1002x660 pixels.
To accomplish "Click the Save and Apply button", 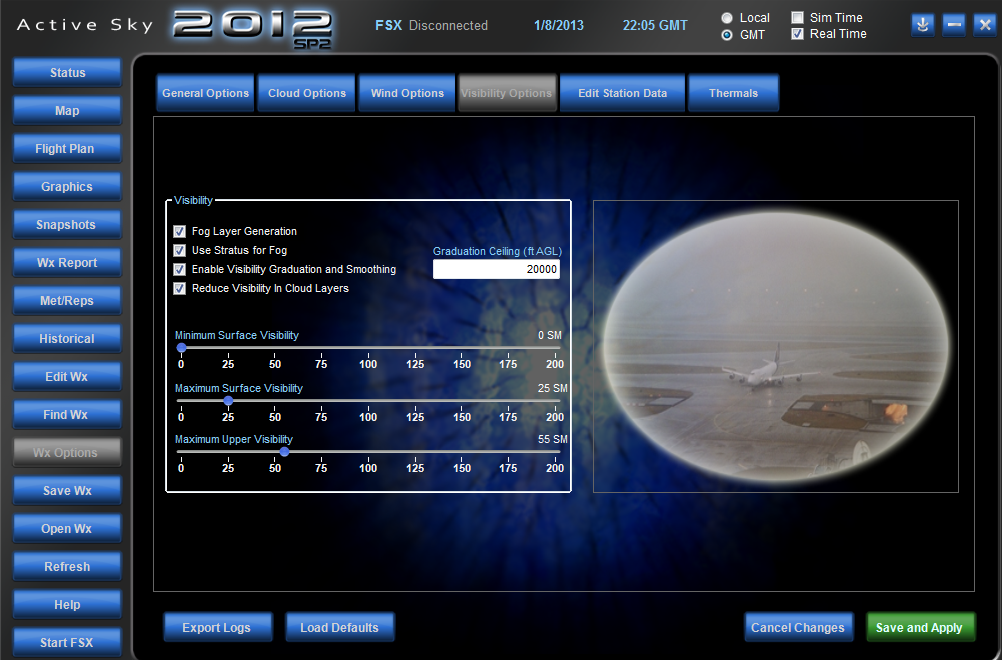I will [920, 627].
